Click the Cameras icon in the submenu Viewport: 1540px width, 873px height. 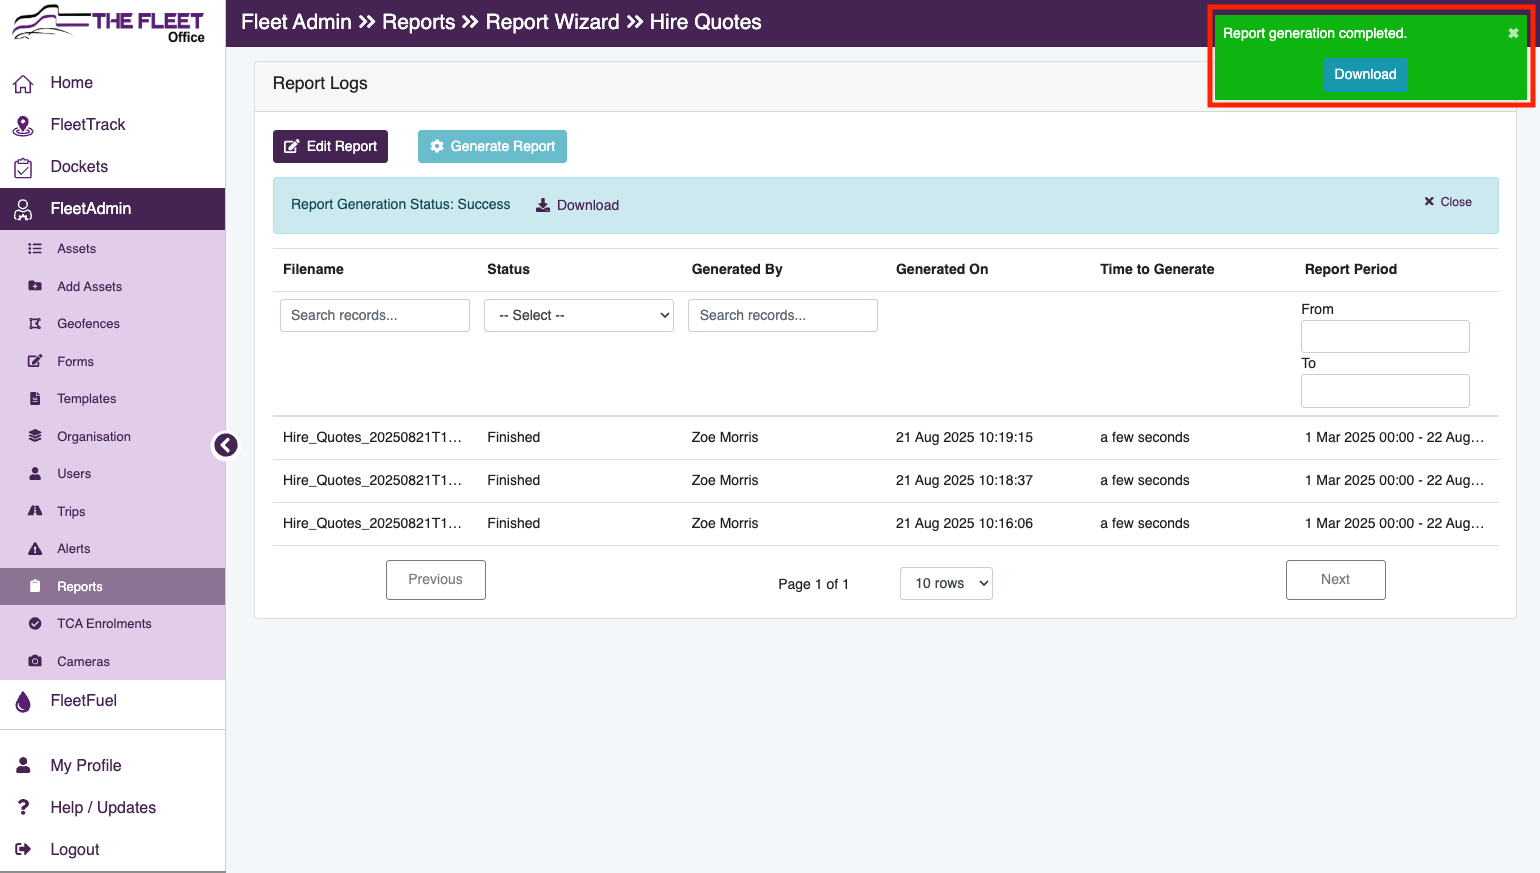(35, 662)
